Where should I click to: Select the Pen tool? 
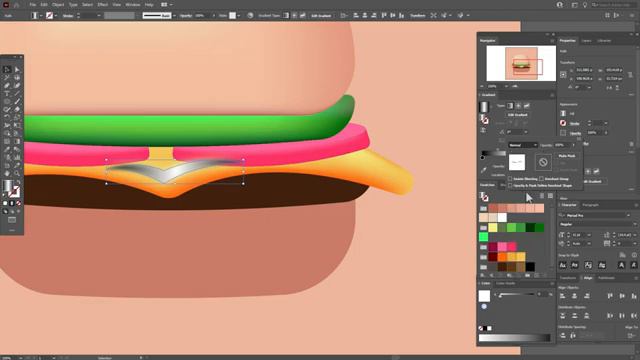pyautogui.click(x=7, y=86)
